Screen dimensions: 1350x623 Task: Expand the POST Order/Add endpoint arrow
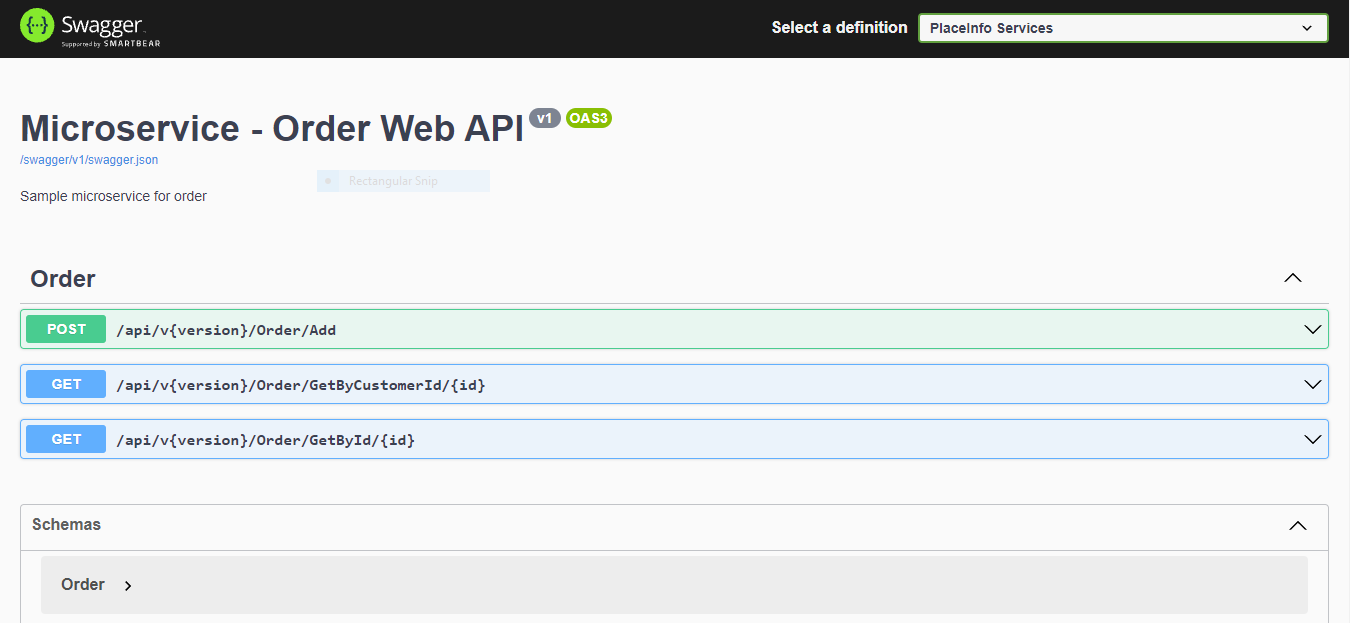1313,329
